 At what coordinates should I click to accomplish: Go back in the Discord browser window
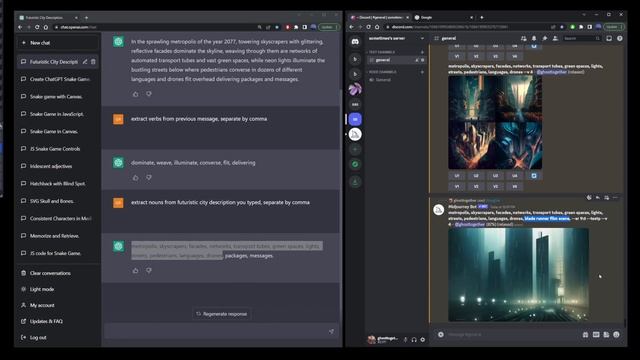click(x=352, y=27)
